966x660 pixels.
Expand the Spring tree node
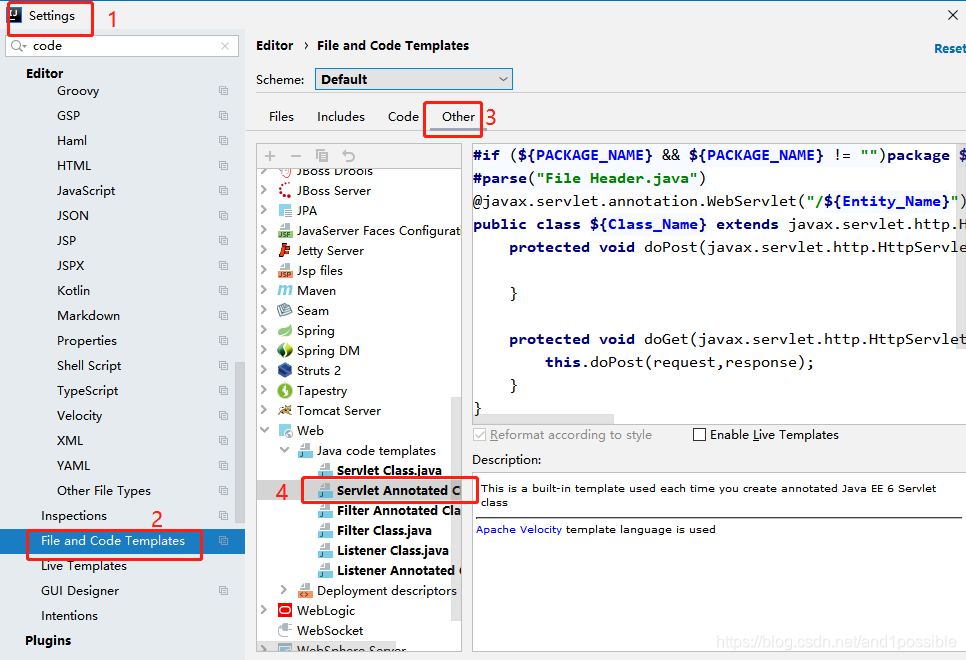point(264,330)
